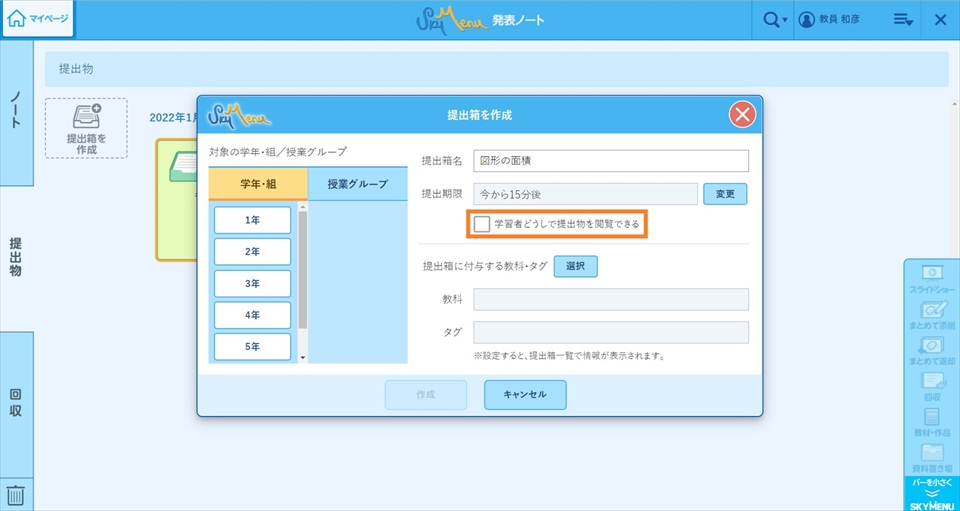Click the trash can icon at bottom left

16,494
